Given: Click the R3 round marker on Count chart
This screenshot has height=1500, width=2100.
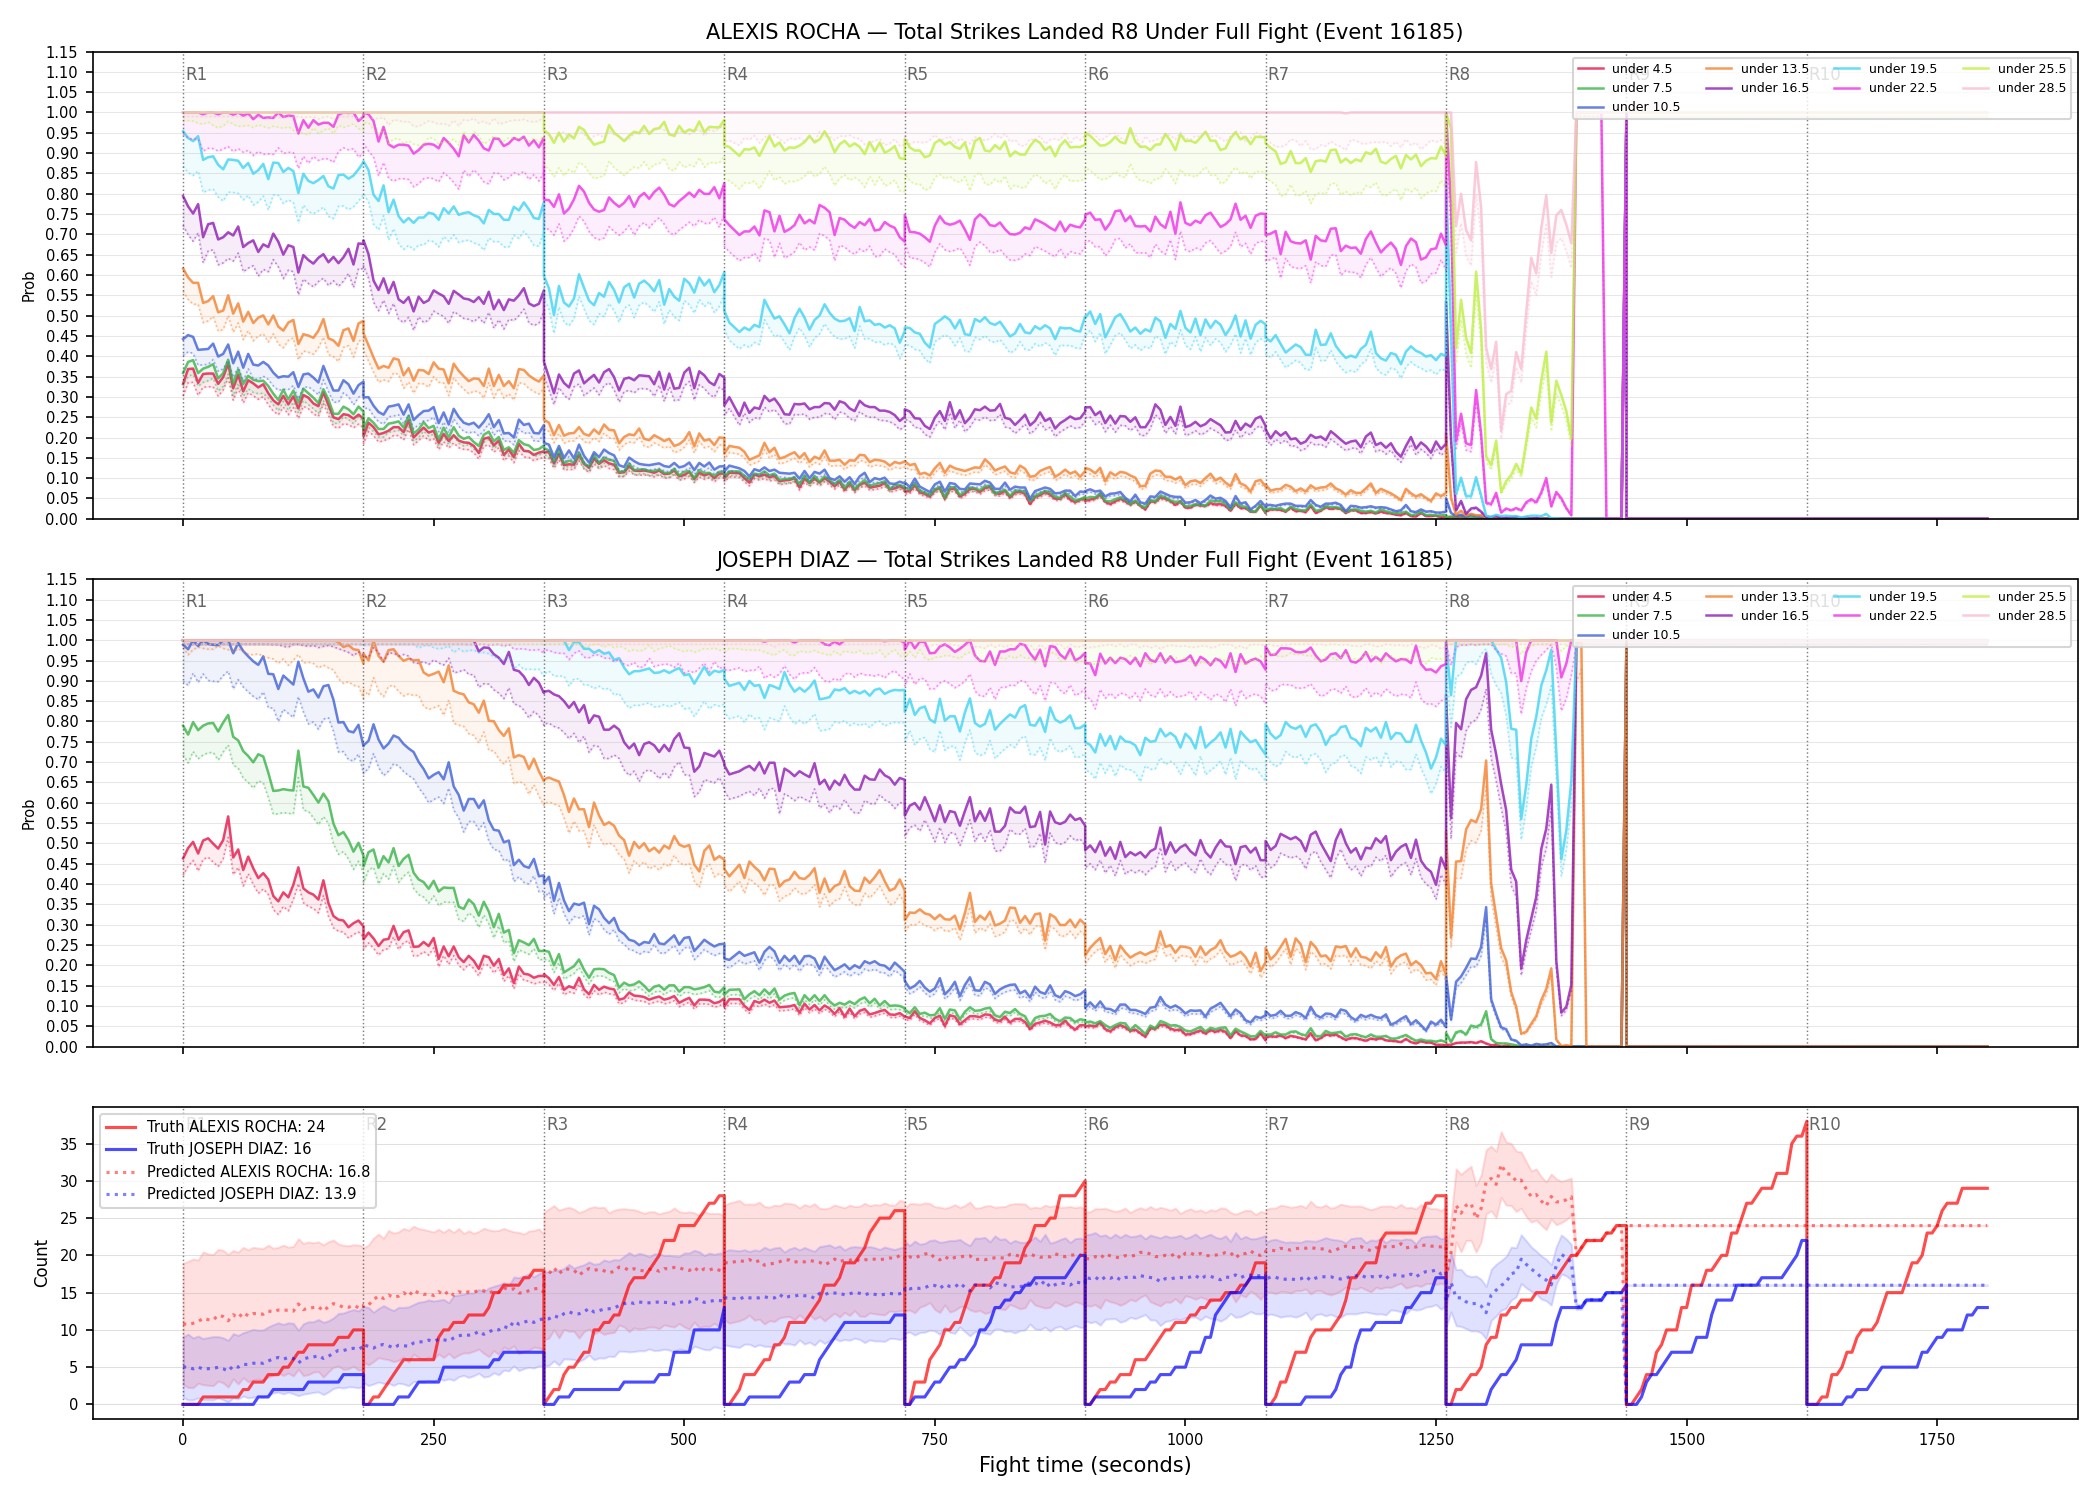Looking at the screenshot, I should click(557, 1124).
